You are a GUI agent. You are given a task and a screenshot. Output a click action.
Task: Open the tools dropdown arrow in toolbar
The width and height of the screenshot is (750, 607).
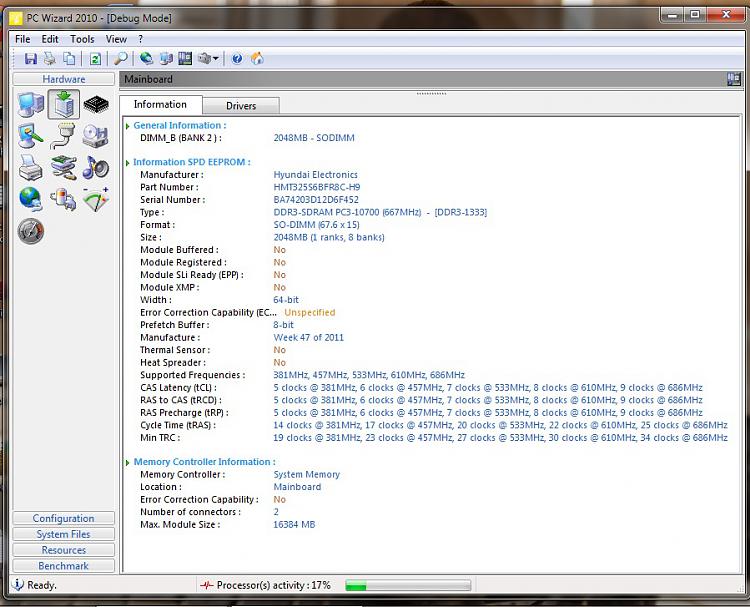(x=216, y=59)
